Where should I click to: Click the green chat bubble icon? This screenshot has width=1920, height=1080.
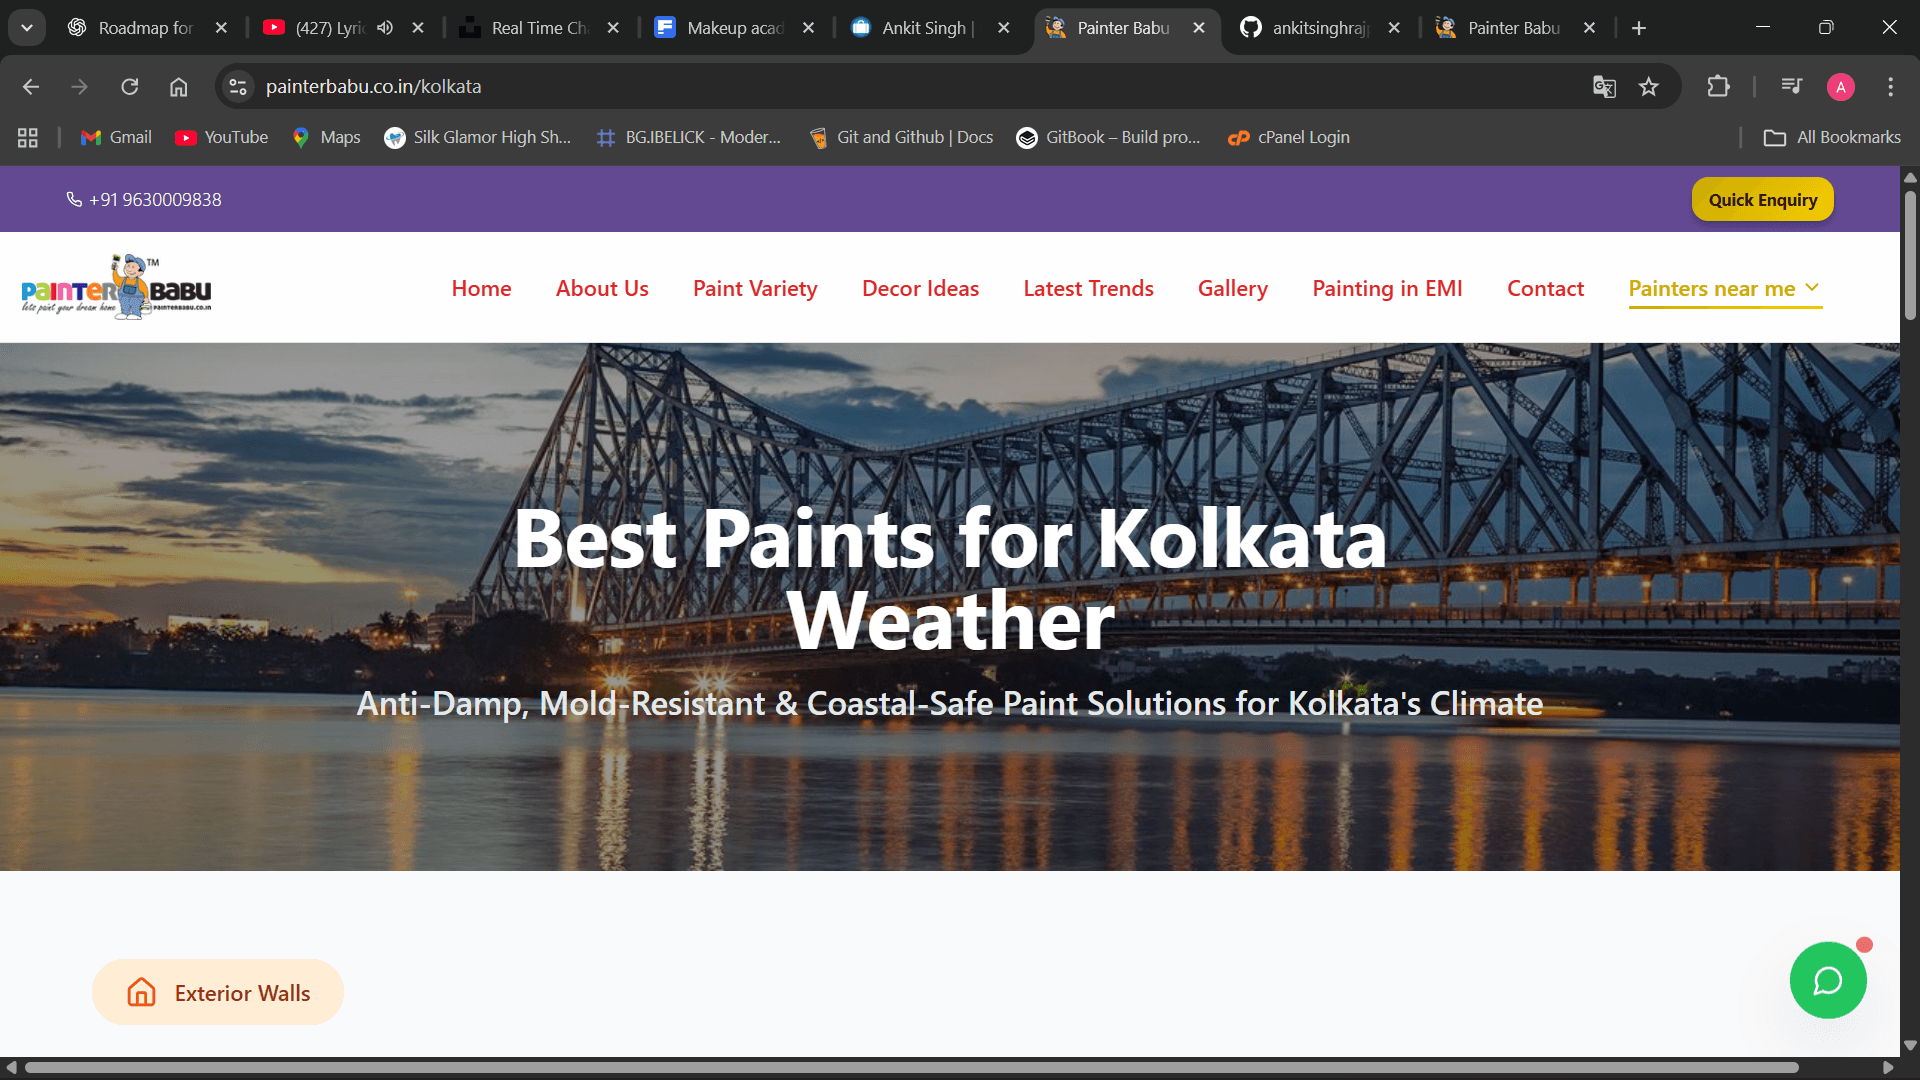(x=1827, y=981)
